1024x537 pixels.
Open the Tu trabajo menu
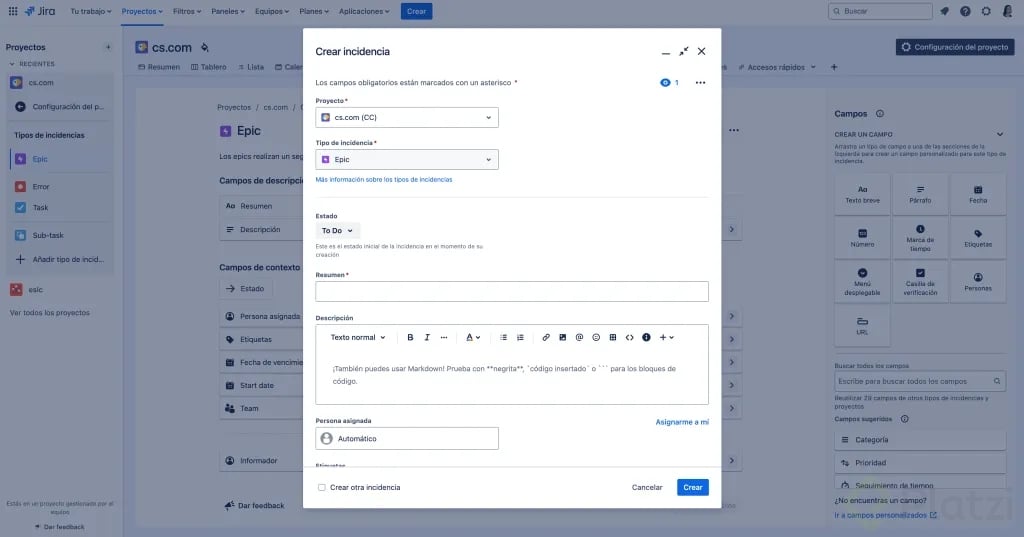(x=90, y=11)
